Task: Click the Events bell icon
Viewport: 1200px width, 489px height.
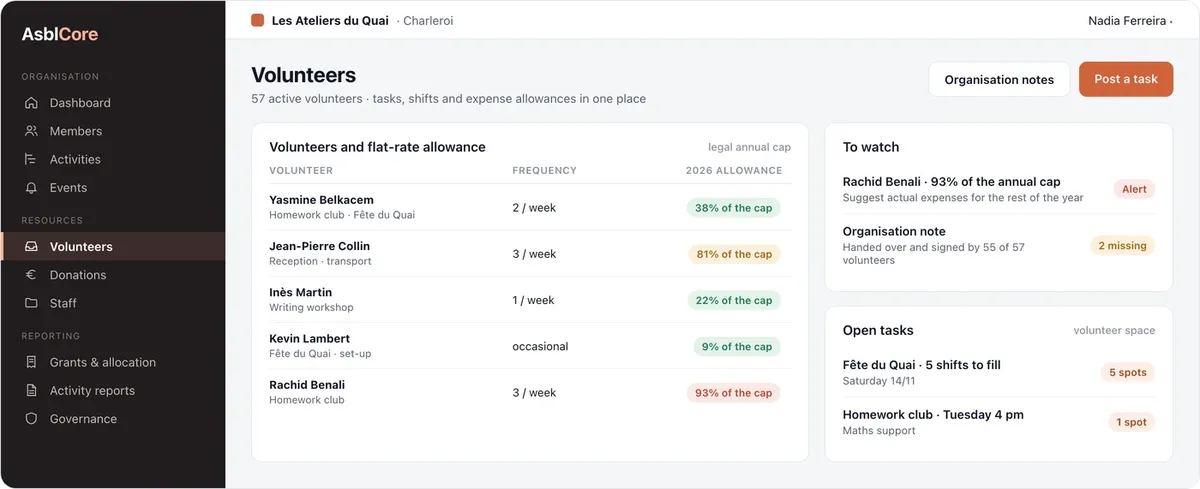Action: pyautogui.click(x=31, y=187)
